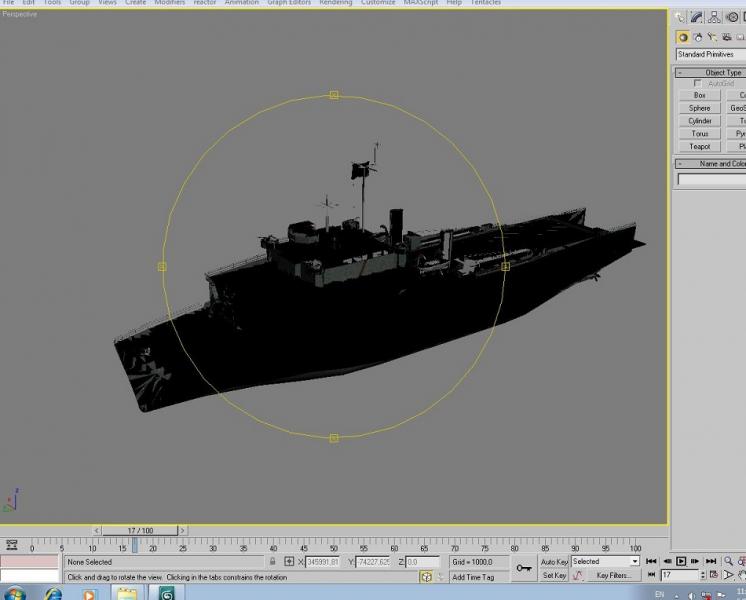The image size is (746, 600).
Task: Open the MAXScript menu
Action: pyautogui.click(x=421, y=3)
